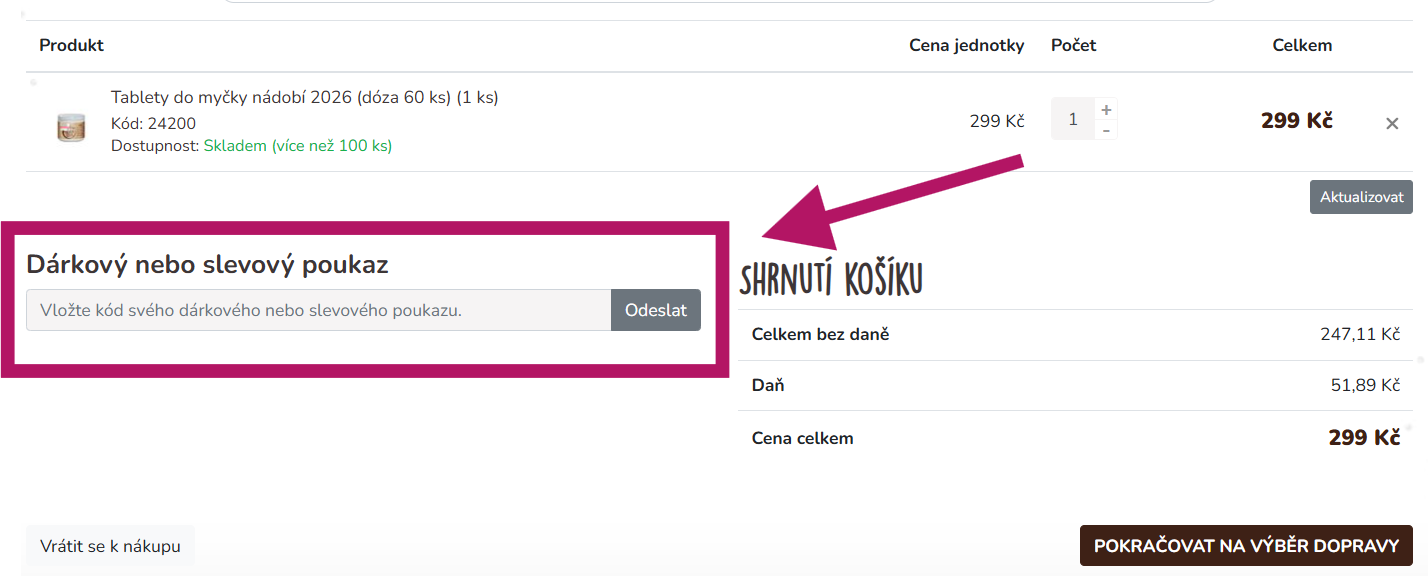This screenshot has width=1428, height=576.
Task: Increase quantity with the plus icon
Action: coord(1106,110)
